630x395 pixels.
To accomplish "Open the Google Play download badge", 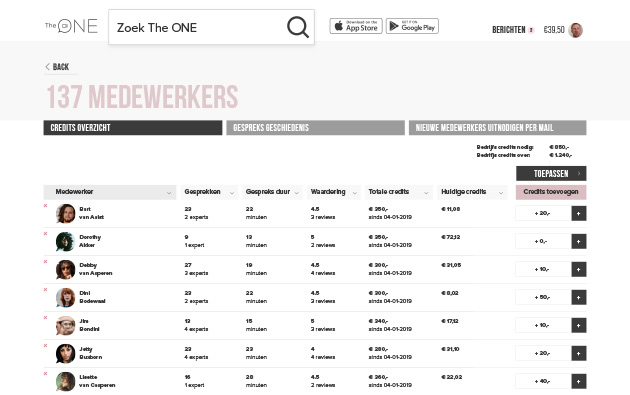I will tap(412, 26).
